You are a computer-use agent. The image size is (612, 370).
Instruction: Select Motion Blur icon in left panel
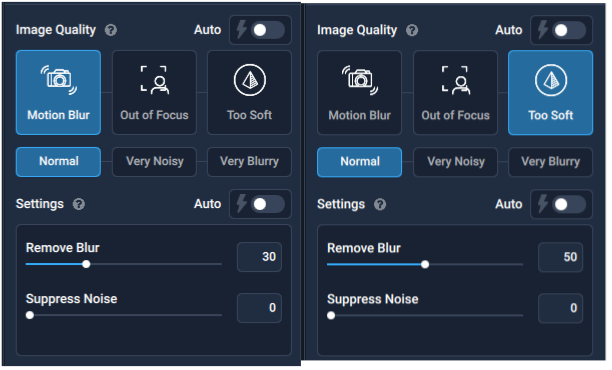[58, 92]
